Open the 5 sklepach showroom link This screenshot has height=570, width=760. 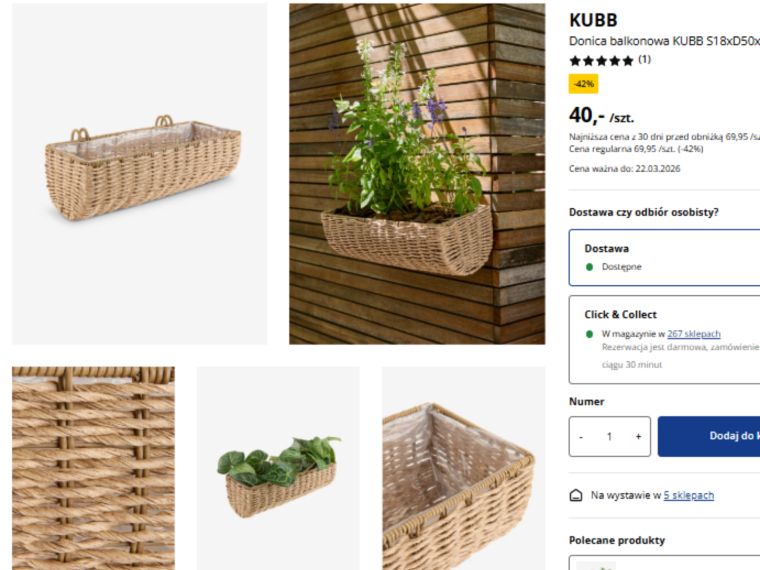[x=689, y=495]
